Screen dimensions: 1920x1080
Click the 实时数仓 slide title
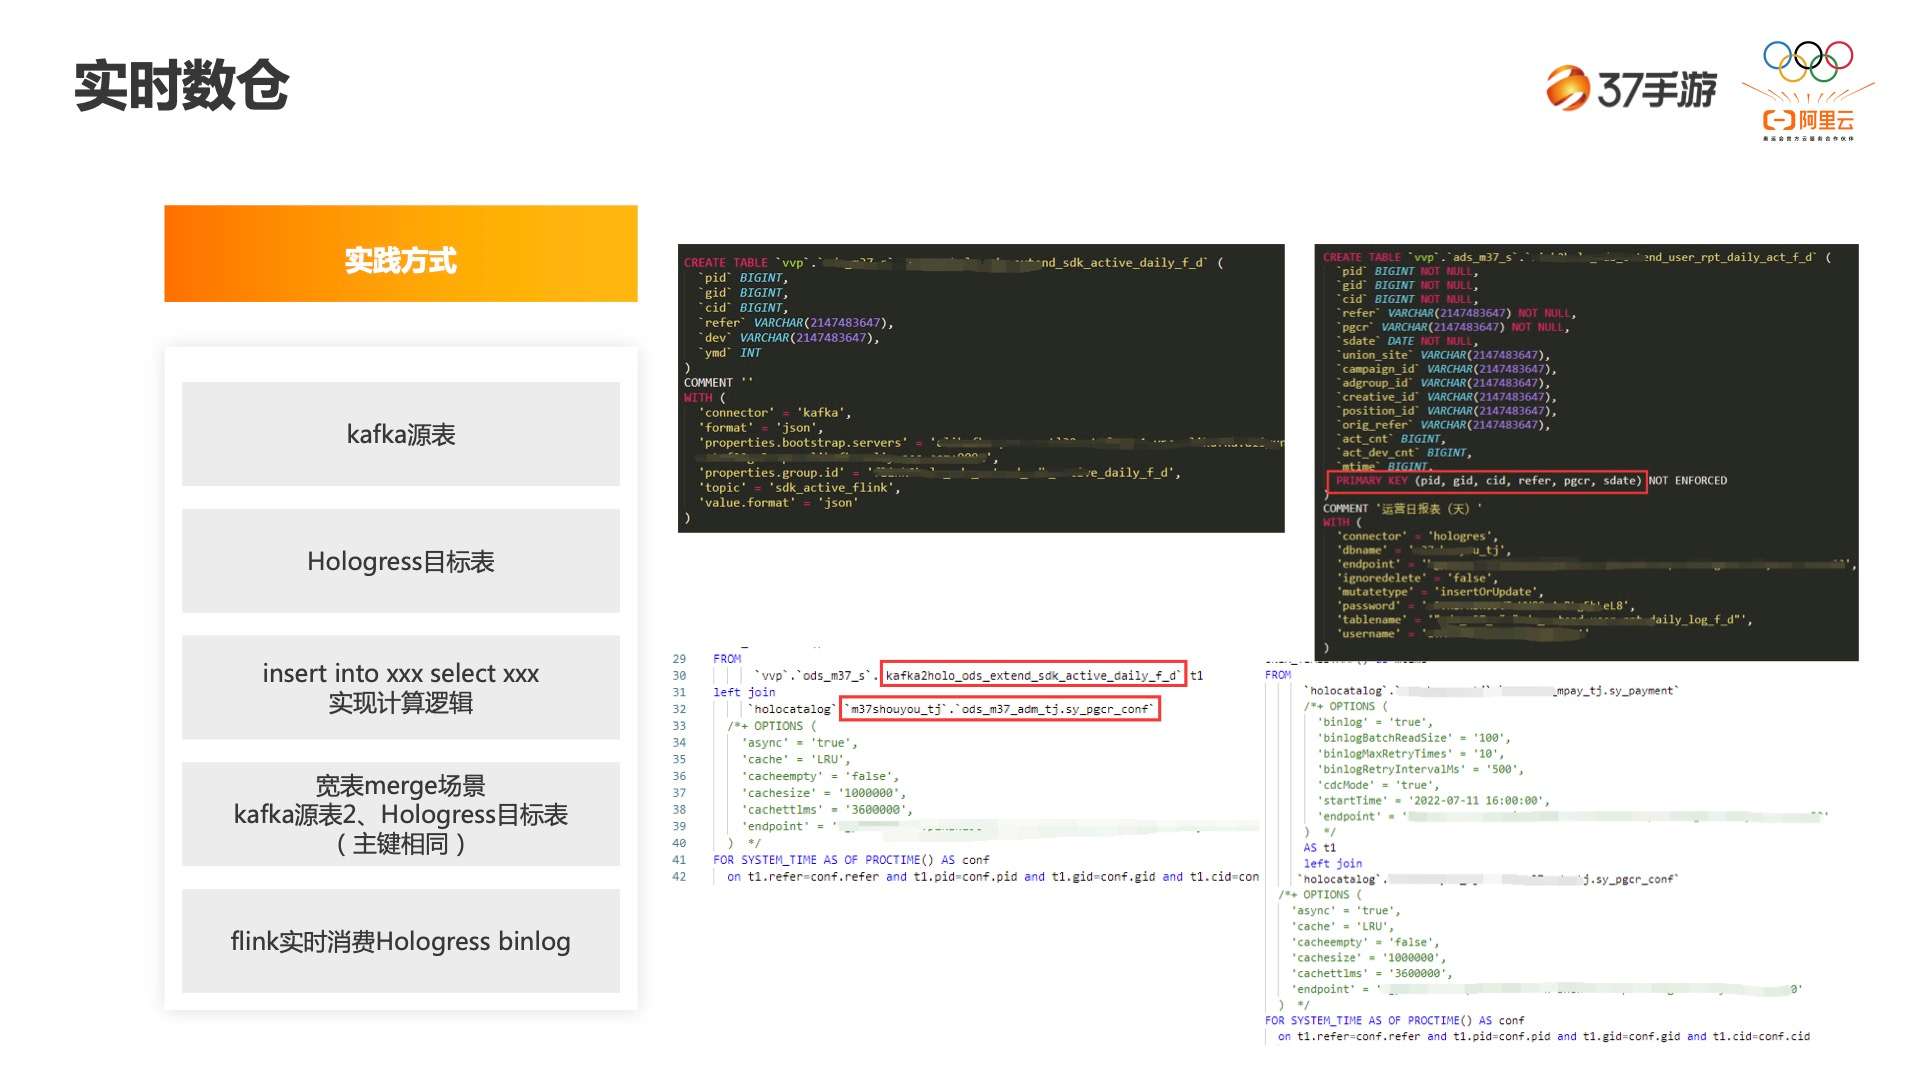point(181,86)
